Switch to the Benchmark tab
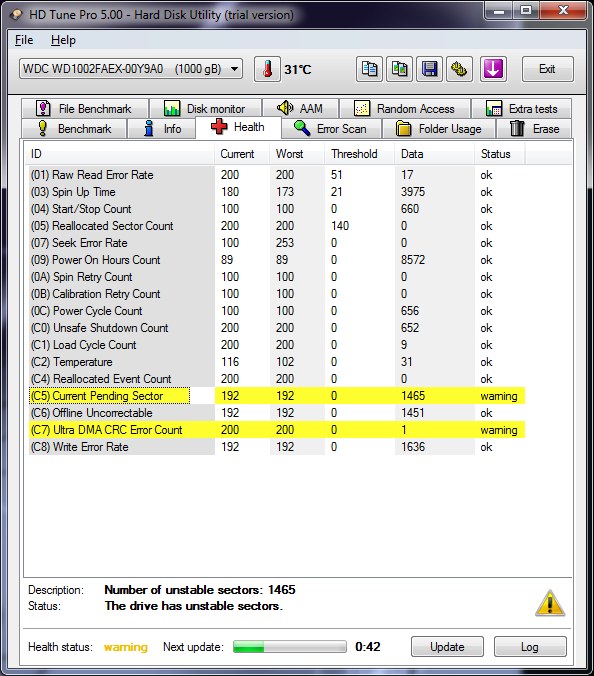Screen dimensions: 594x676 coord(74,128)
